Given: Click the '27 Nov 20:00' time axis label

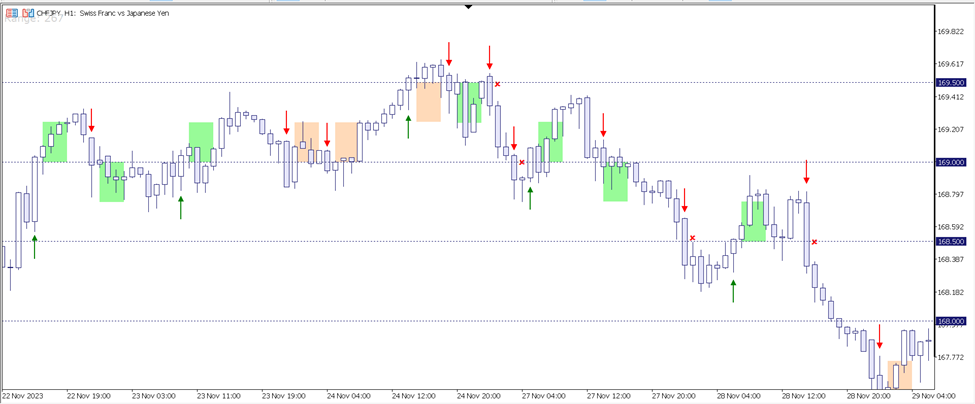Looking at the screenshot, I should (x=675, y=395).
